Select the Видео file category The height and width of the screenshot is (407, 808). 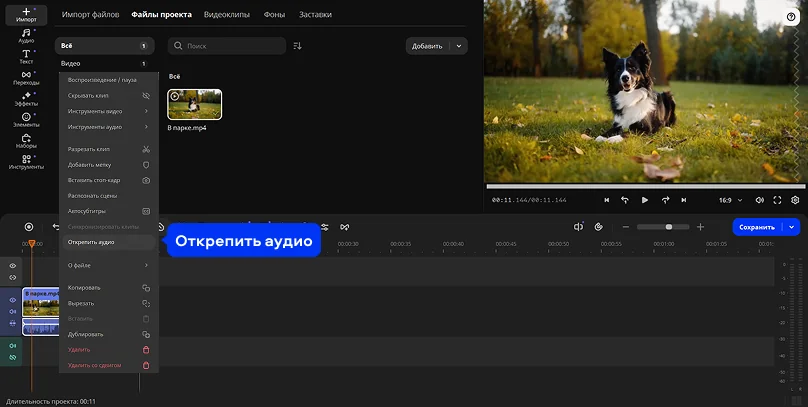click(x=105, y=63)
